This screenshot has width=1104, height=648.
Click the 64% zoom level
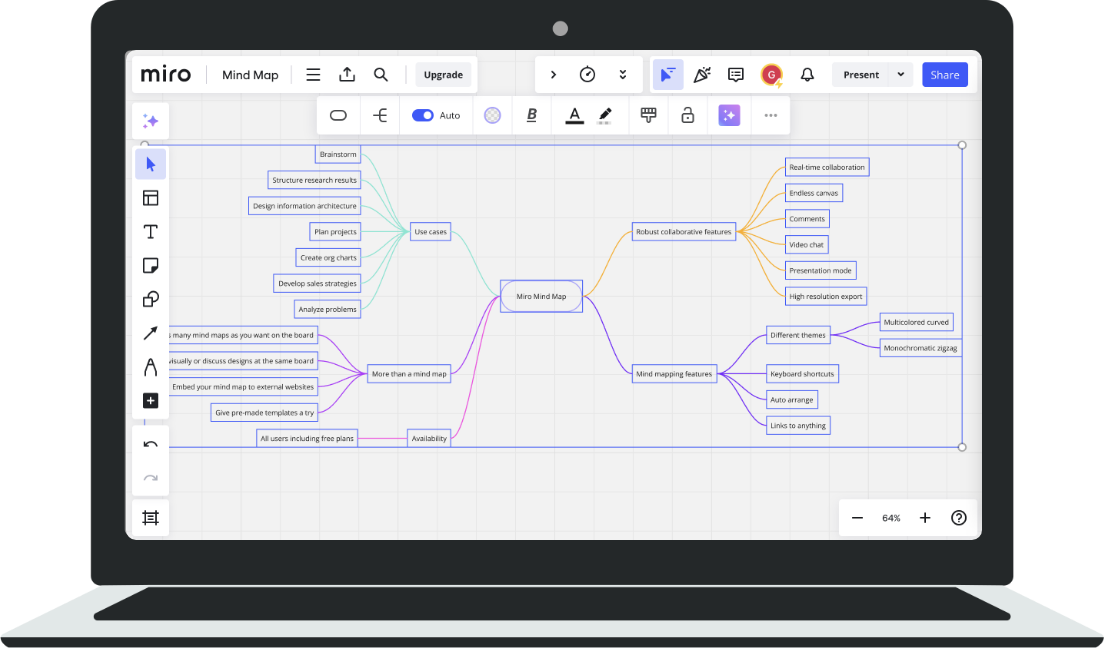coord(891,518)
